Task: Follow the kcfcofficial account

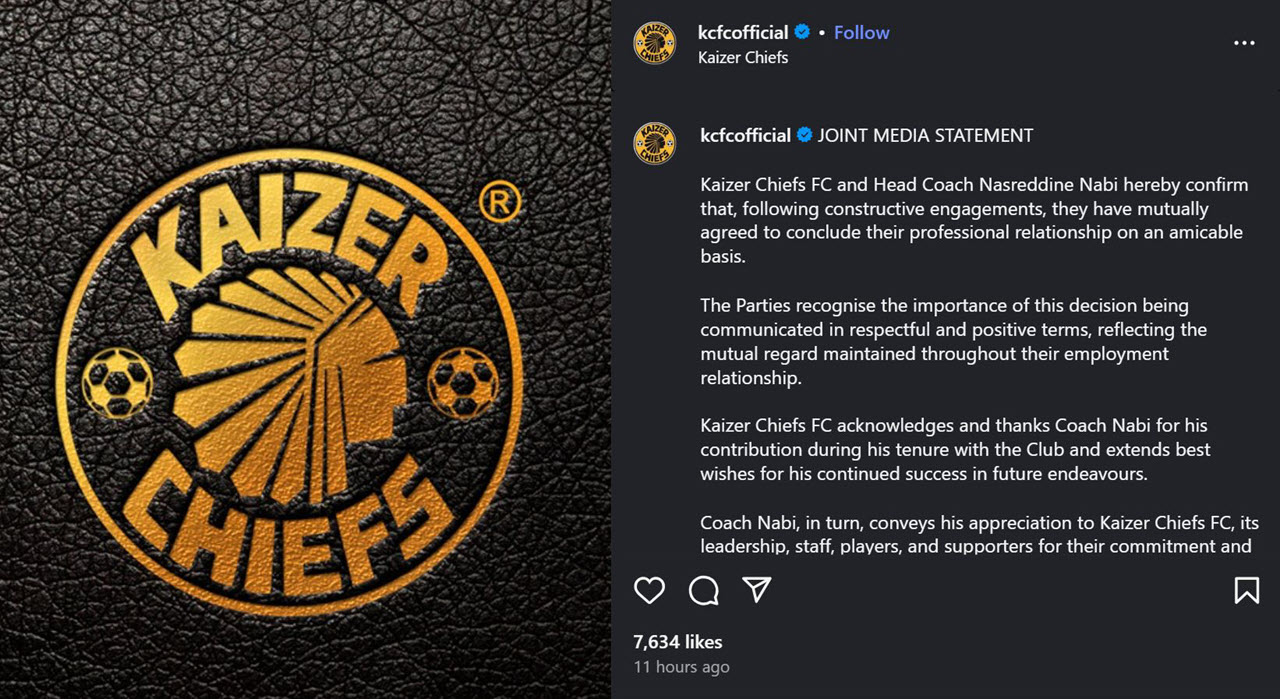Action: 861,32
